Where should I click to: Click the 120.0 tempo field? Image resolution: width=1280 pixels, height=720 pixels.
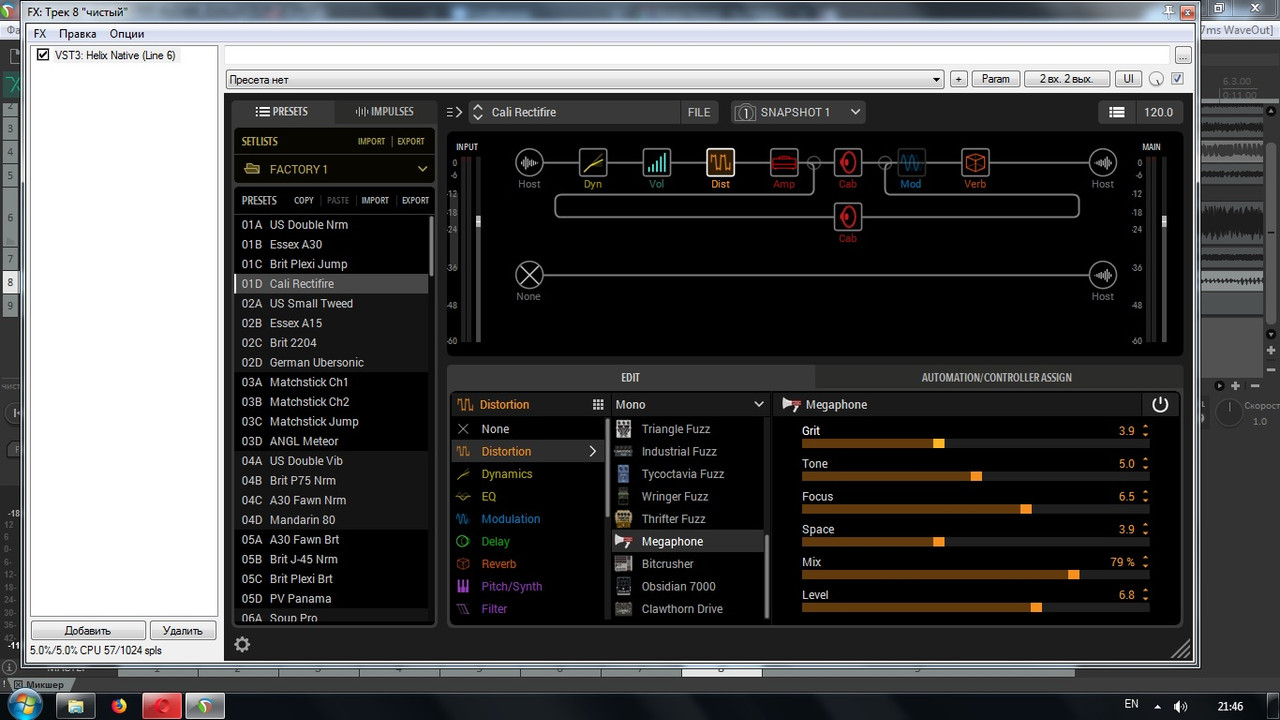1158,113
